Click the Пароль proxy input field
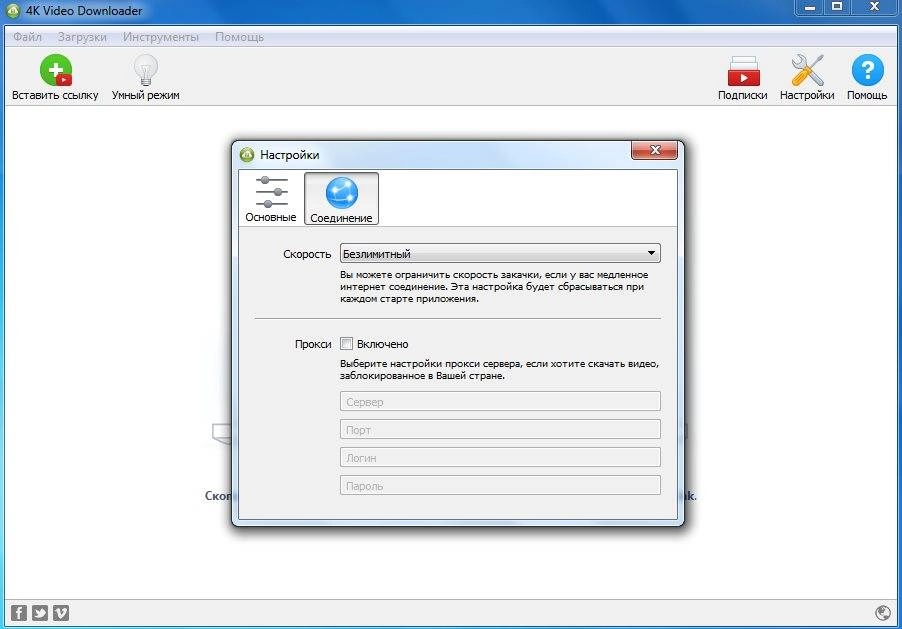Screen dimensions: 902x629 [500, 485]
